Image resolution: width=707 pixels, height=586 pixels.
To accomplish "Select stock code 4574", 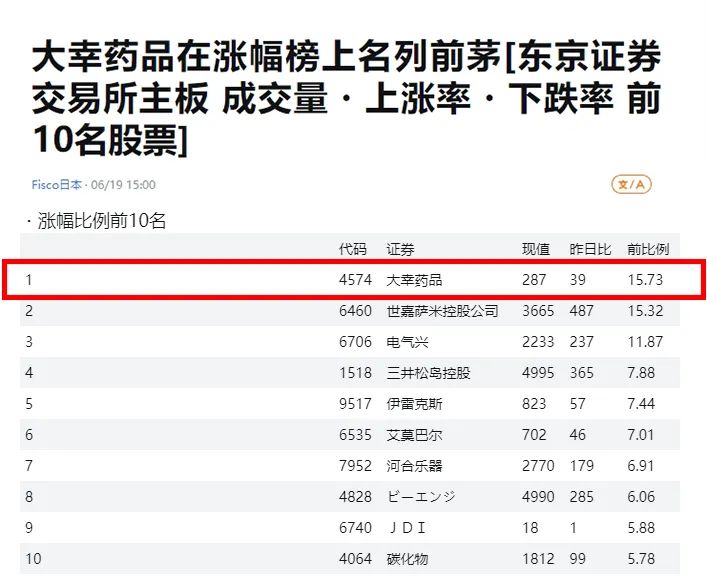I will [355, 280].
